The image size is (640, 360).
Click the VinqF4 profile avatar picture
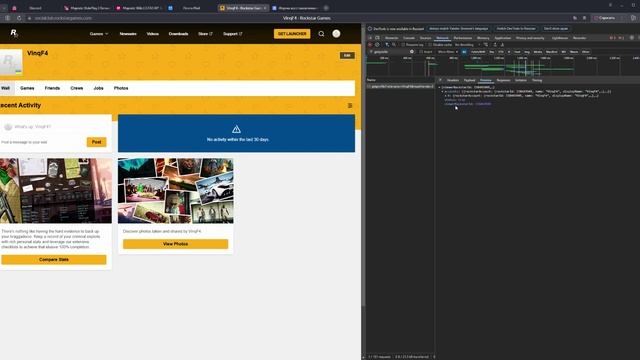pos(11,62)
